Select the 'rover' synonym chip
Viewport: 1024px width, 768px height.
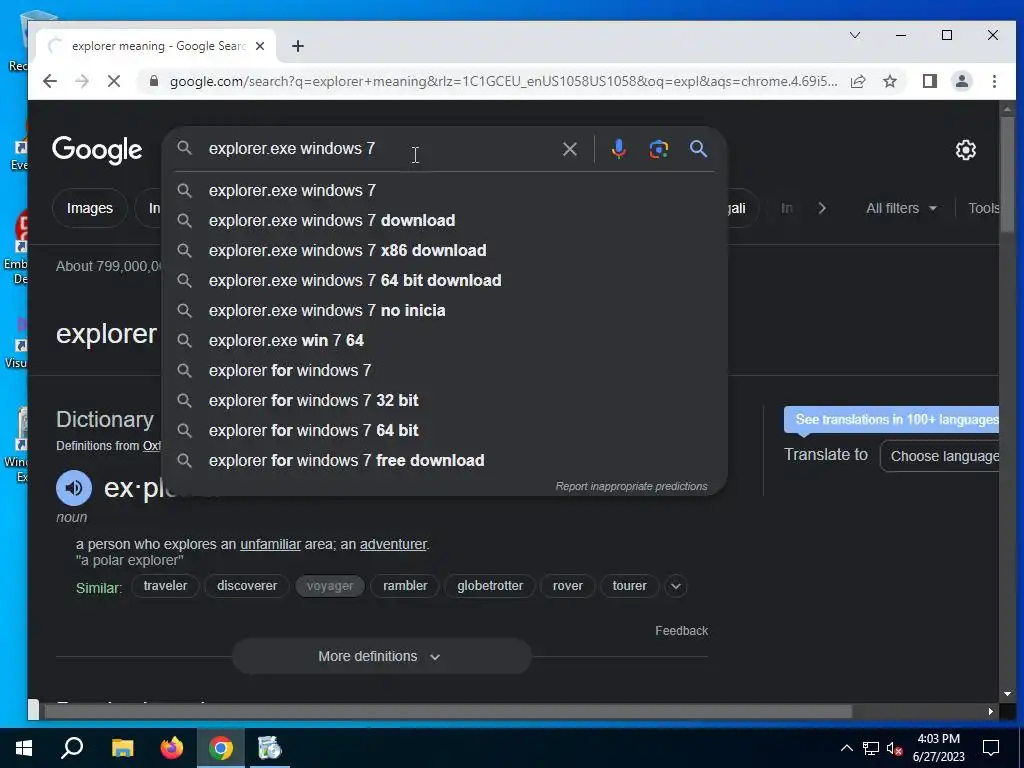568,586
